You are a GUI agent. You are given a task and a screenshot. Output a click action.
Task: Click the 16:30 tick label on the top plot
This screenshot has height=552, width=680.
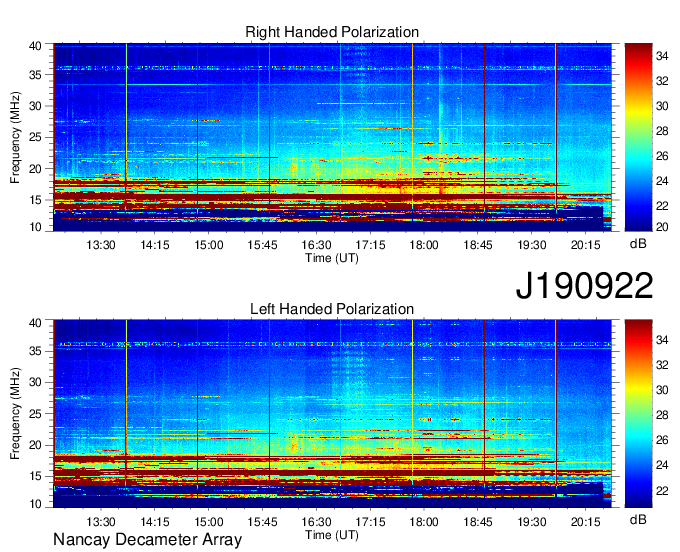[316, 245]
